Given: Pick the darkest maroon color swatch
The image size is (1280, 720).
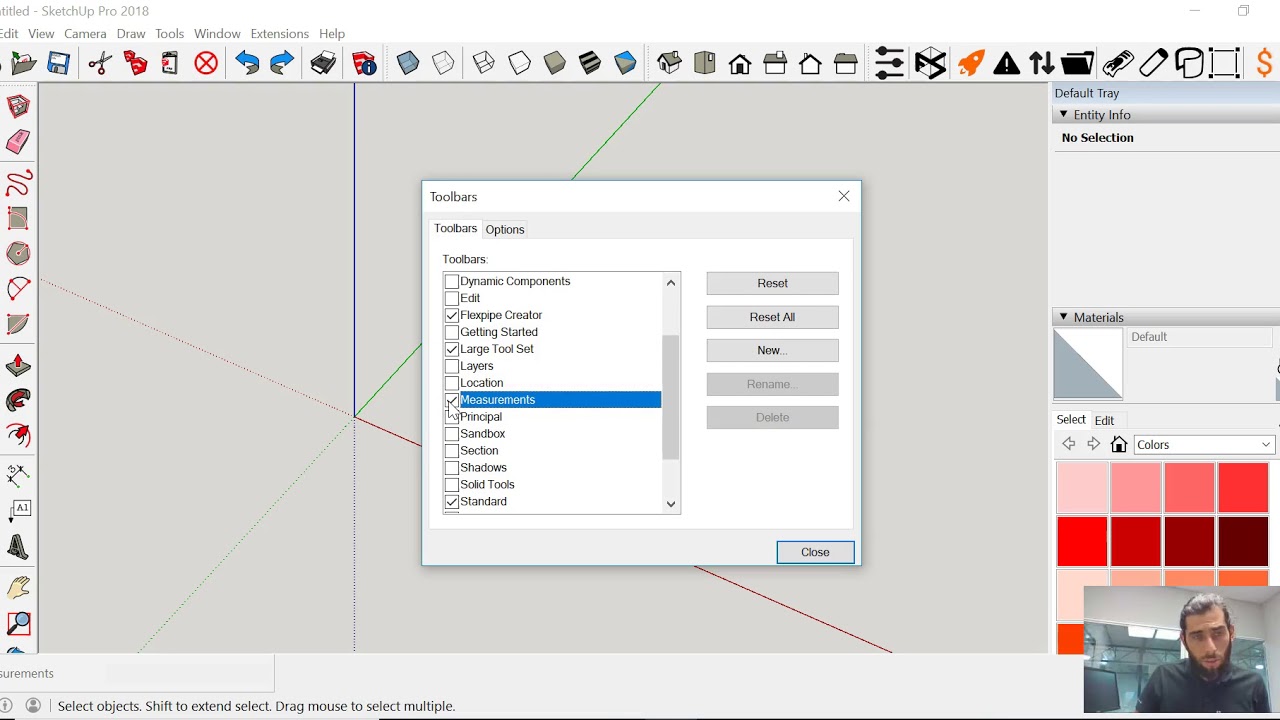Looking at the screenshot, I should point(1243,542).
